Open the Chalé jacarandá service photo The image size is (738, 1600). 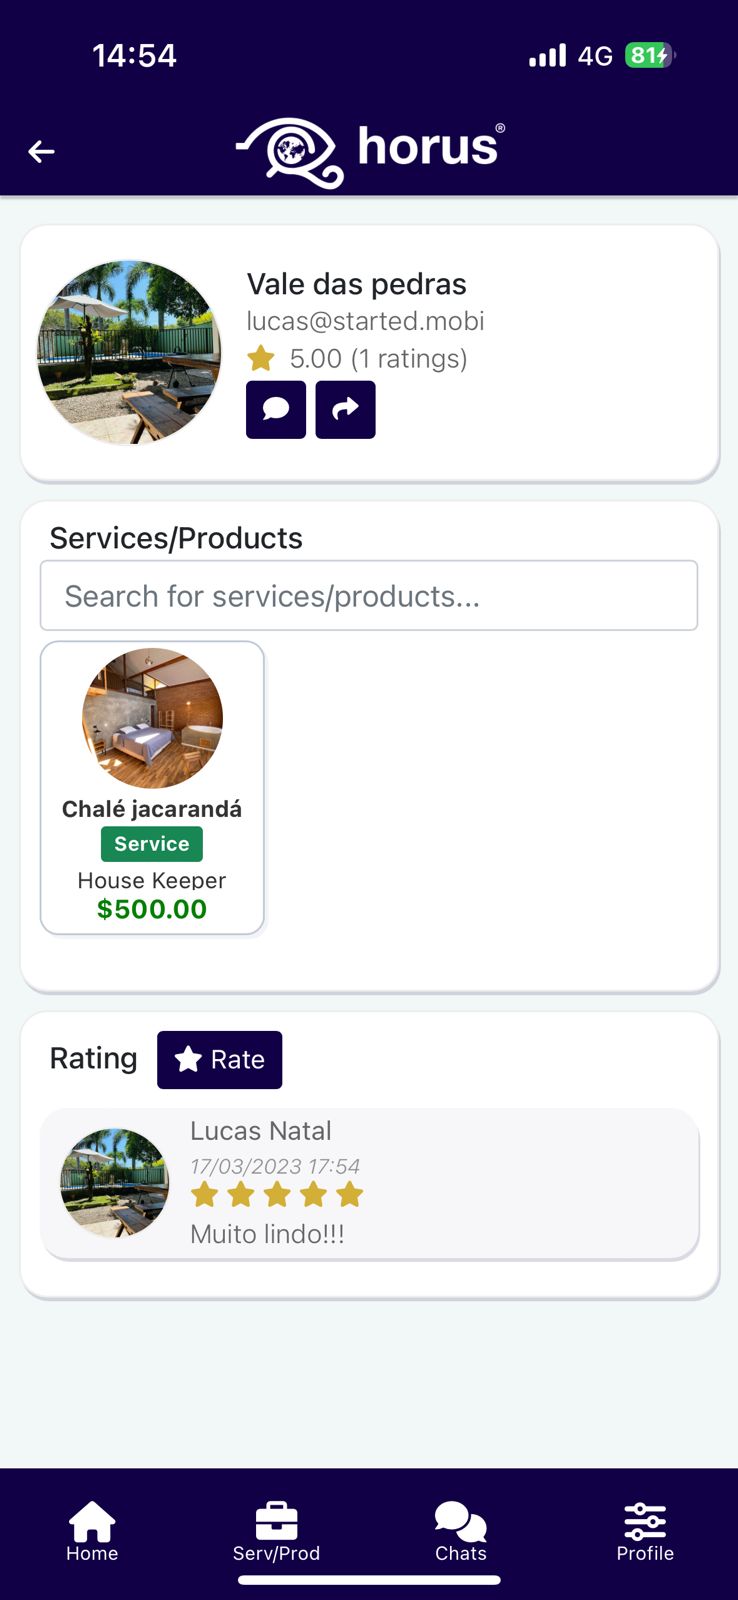coord(152,718)
